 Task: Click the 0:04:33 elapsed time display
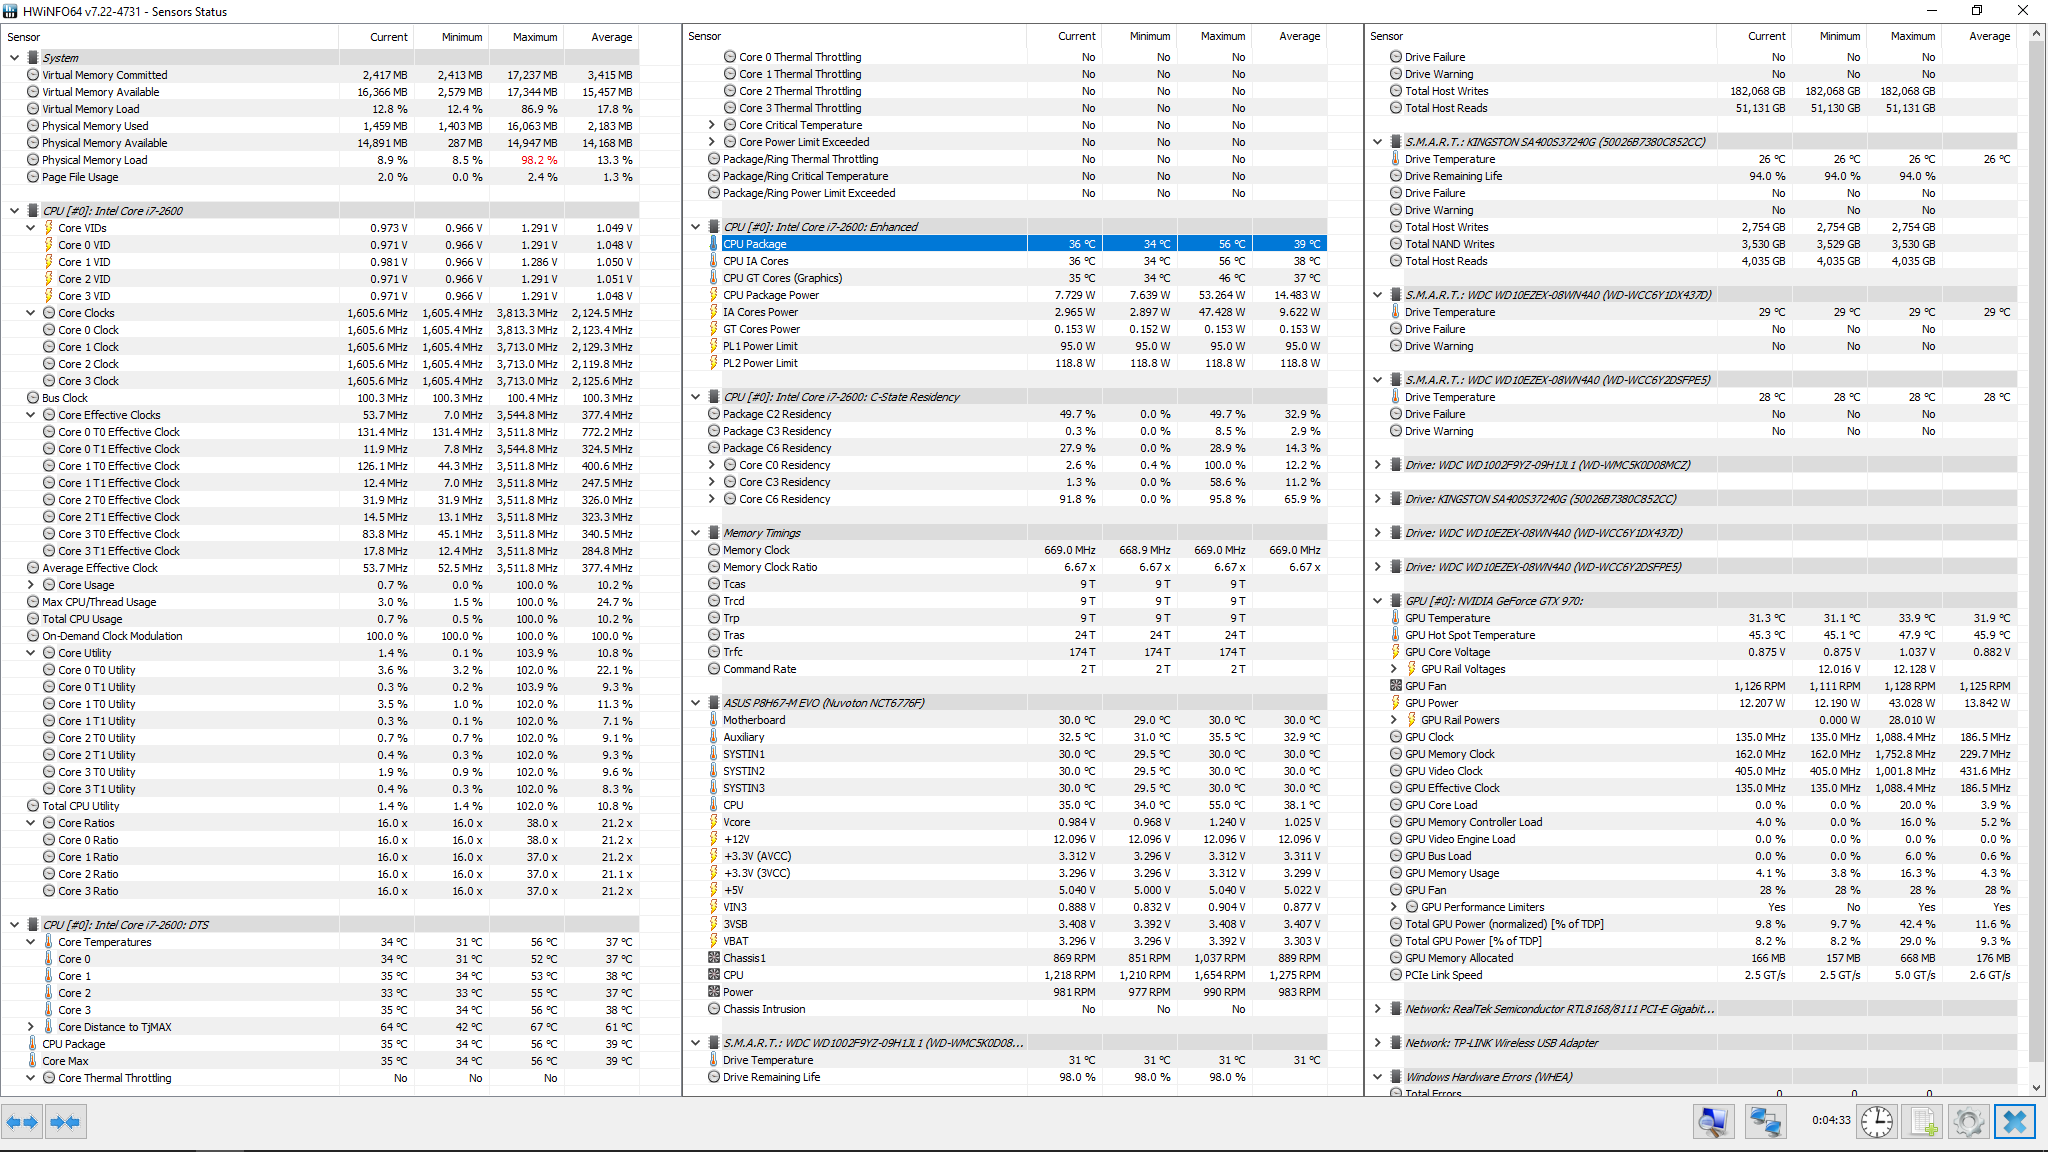tap(1831, 1120)
